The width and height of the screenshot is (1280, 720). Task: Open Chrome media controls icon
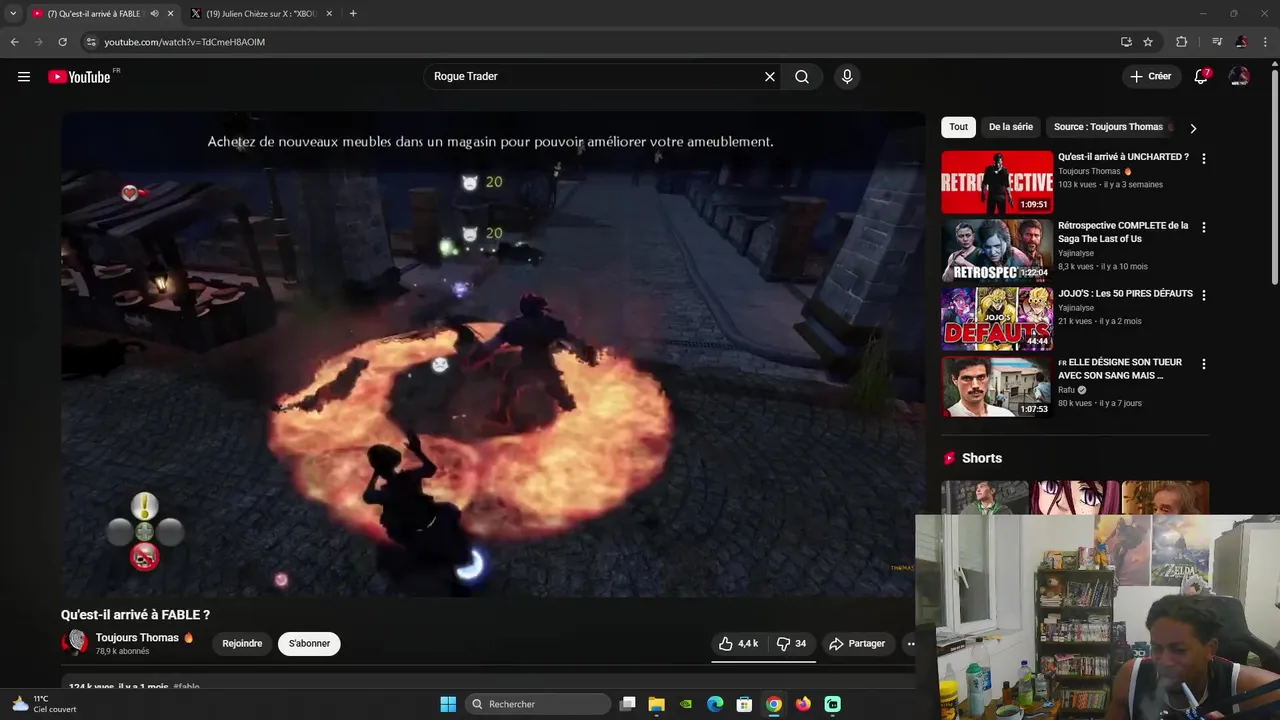(x=1217, y=42)
